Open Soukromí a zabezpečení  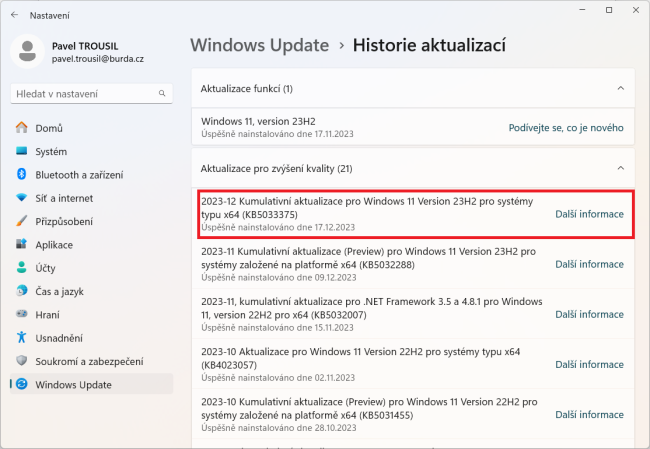(91, 361)
